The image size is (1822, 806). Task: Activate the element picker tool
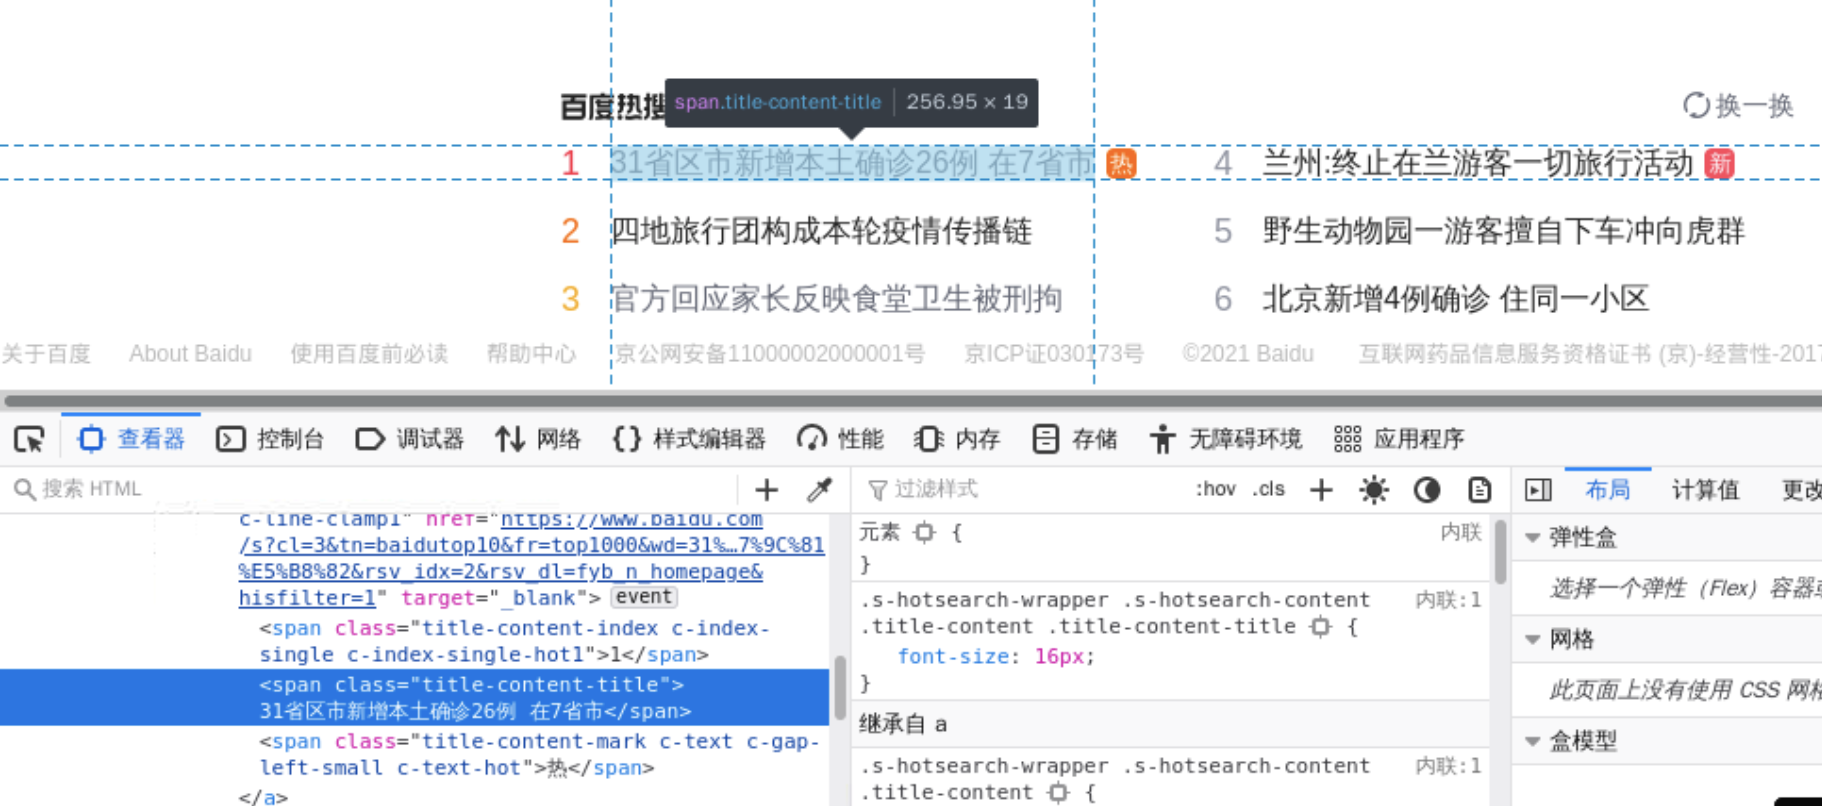tap(30, 439)
